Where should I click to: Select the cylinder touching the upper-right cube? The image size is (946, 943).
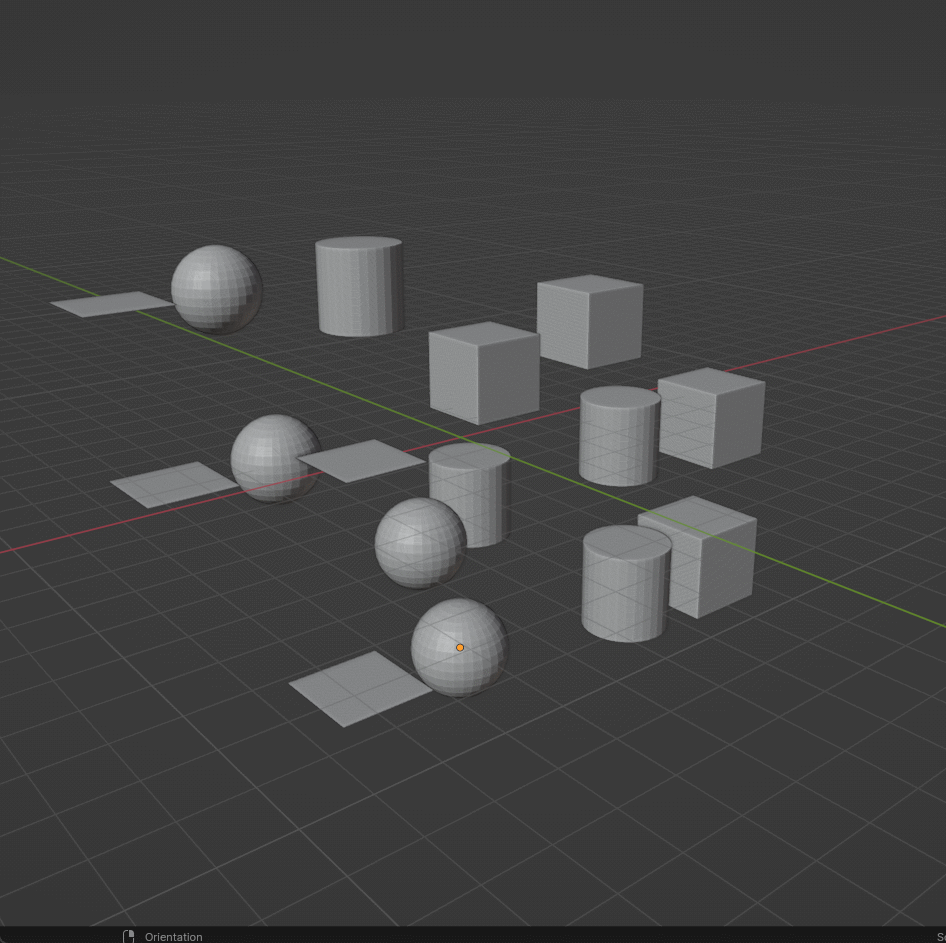pos(617,438)
